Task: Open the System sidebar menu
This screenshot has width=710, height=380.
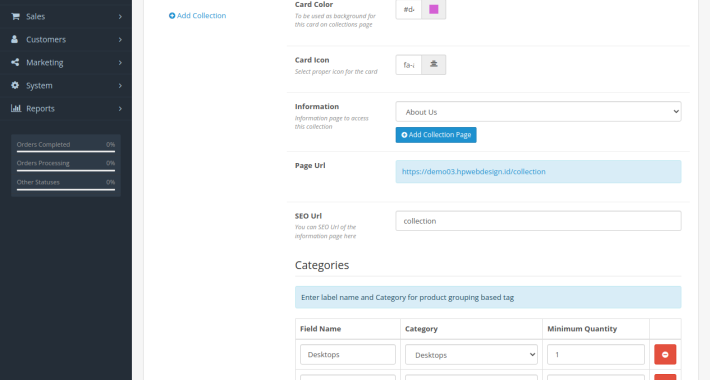Action: [x=66, y=86]
